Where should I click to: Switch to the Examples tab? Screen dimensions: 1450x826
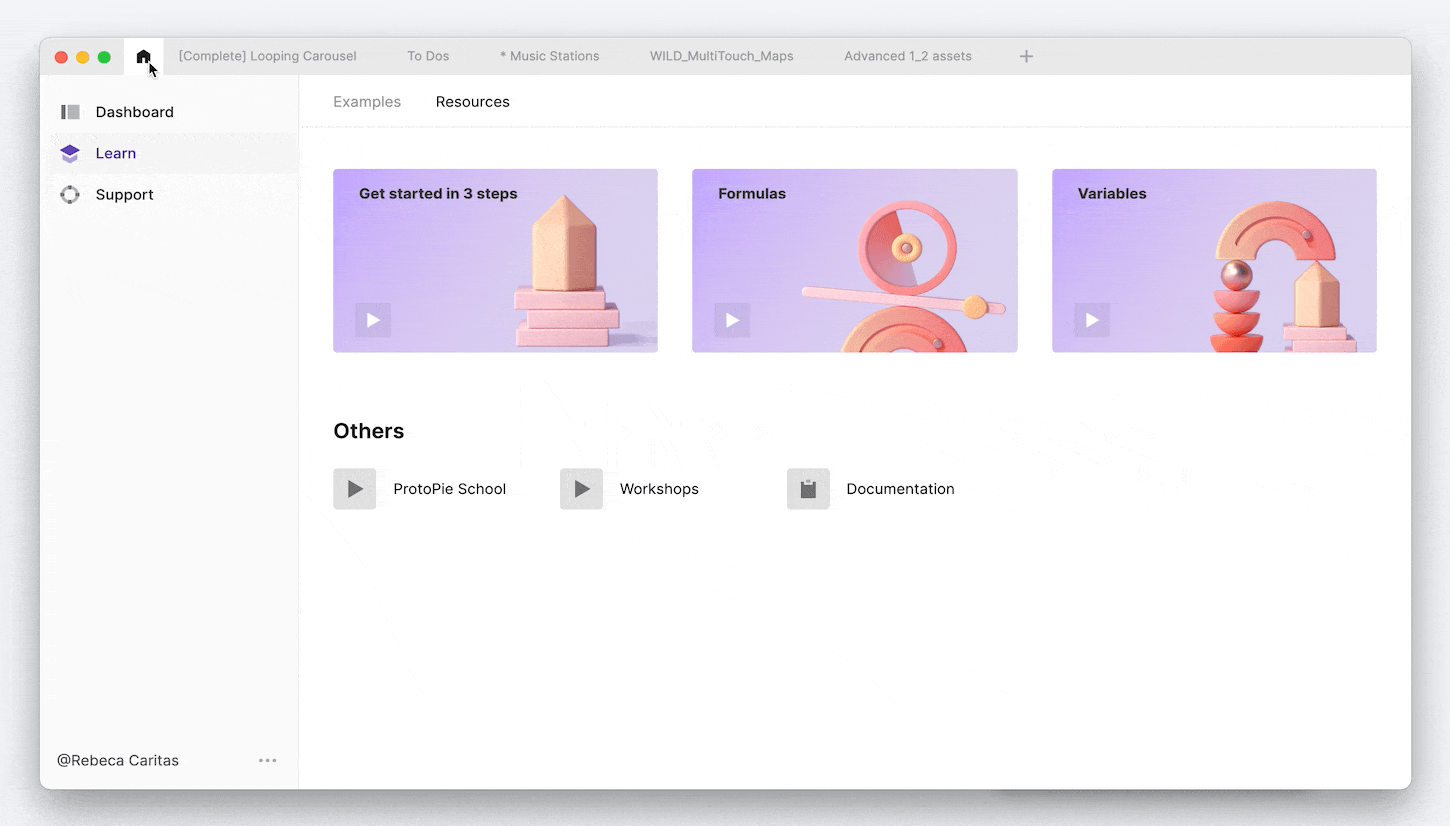[x=367, y=102]
